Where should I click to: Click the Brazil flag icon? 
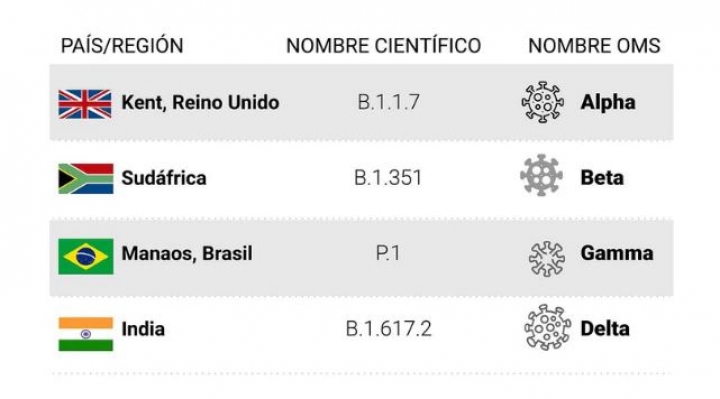pos(86,256)
